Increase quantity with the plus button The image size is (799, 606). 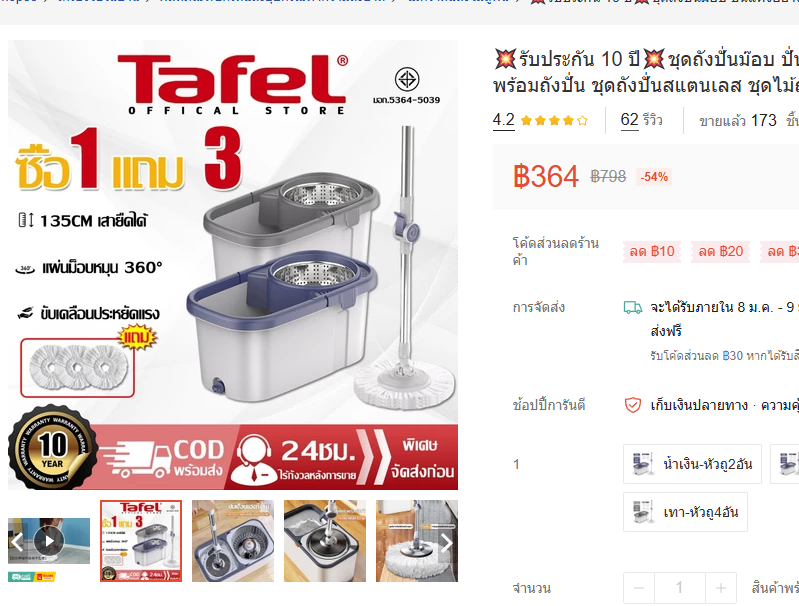721,588
